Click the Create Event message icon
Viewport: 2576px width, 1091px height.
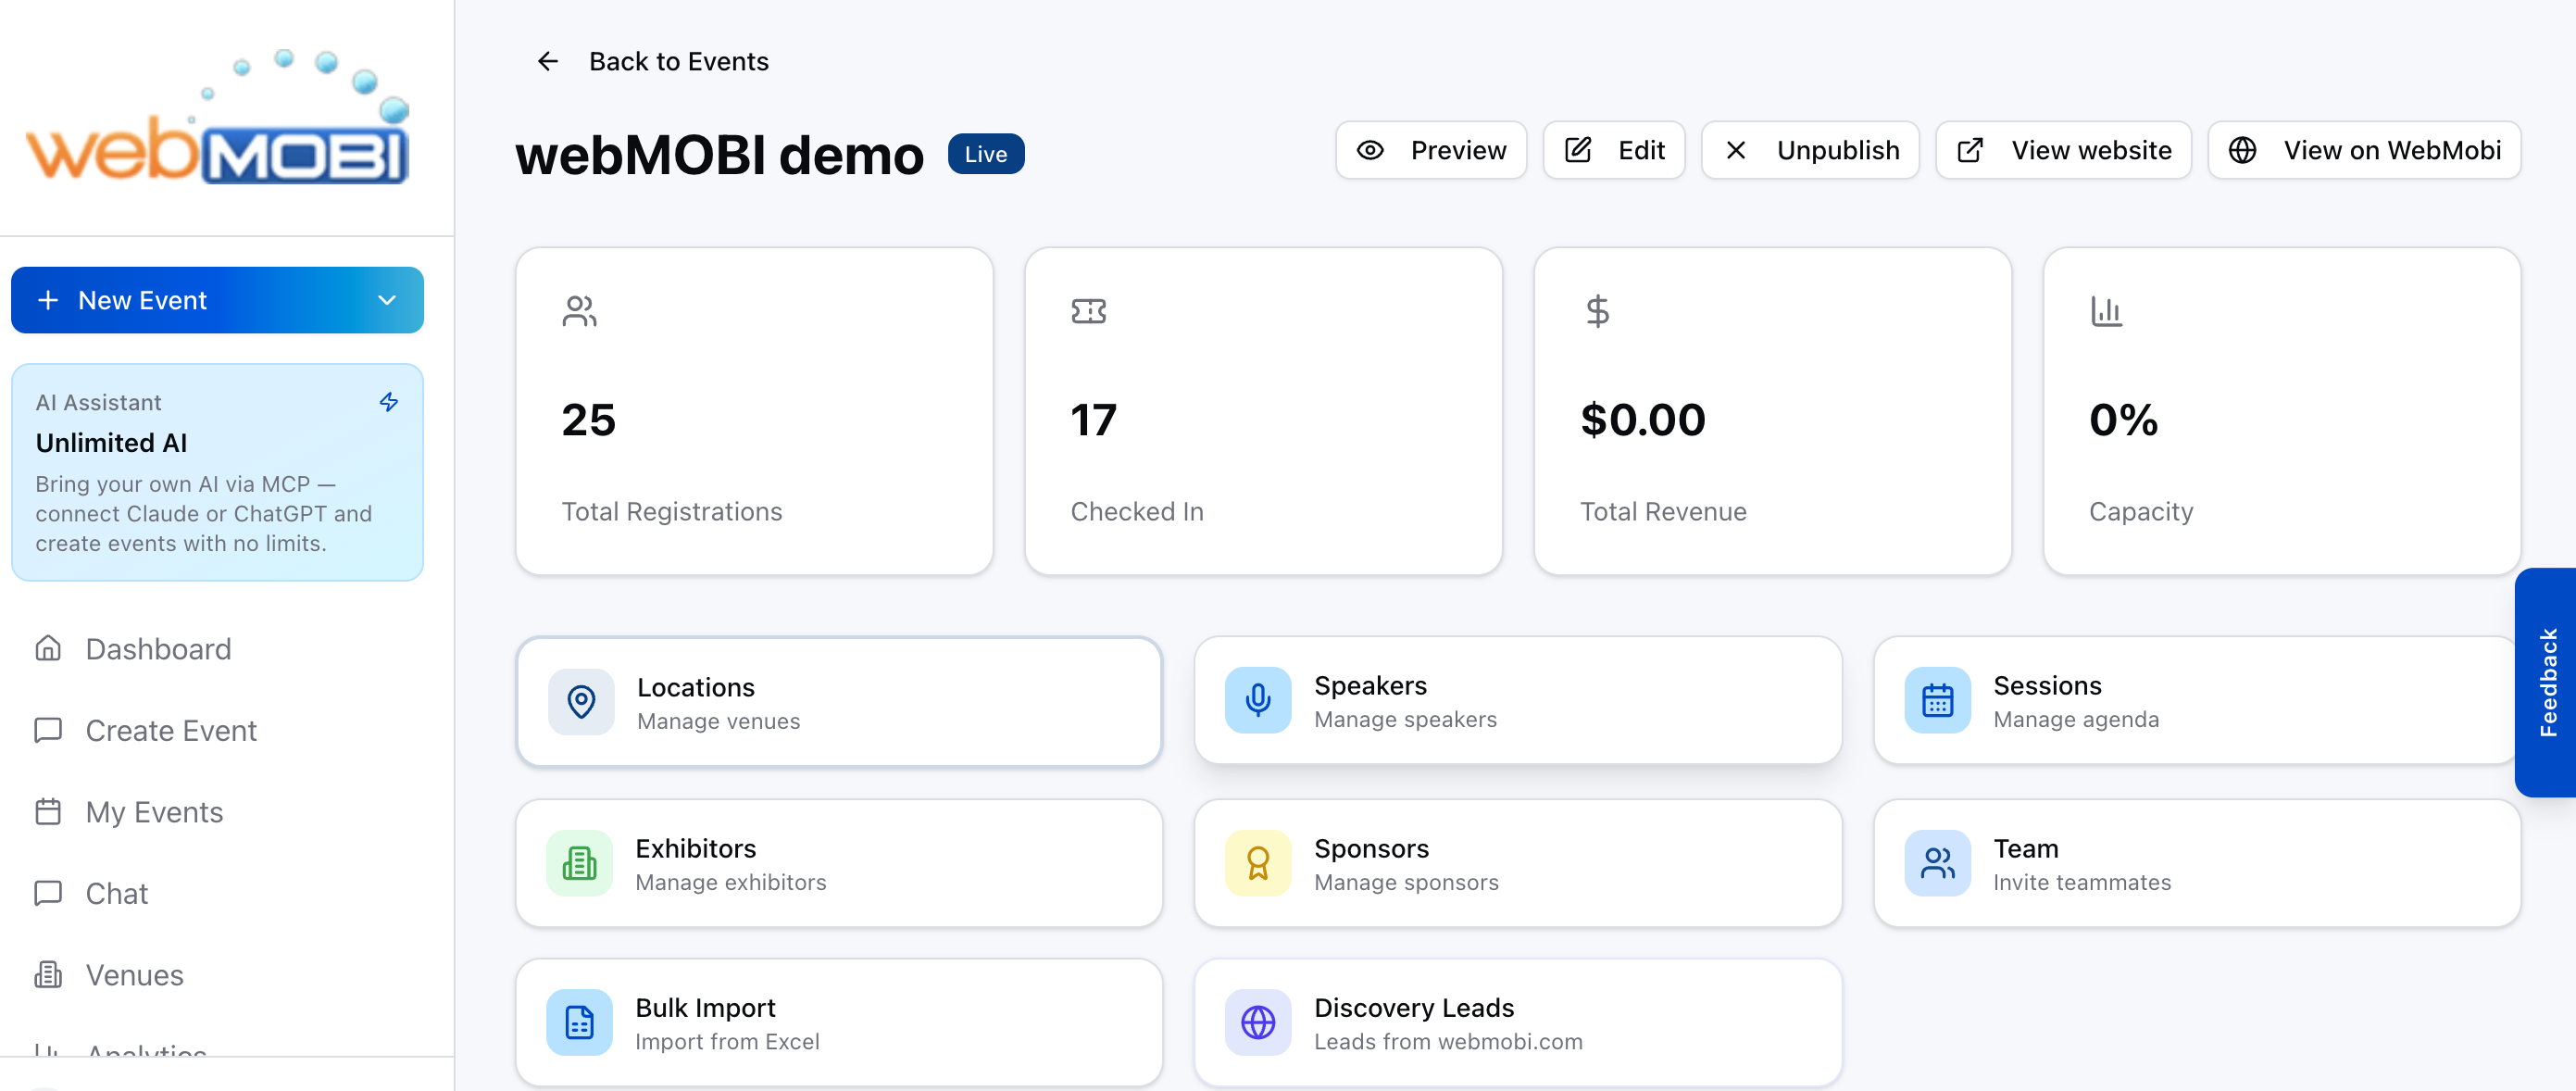48,730
